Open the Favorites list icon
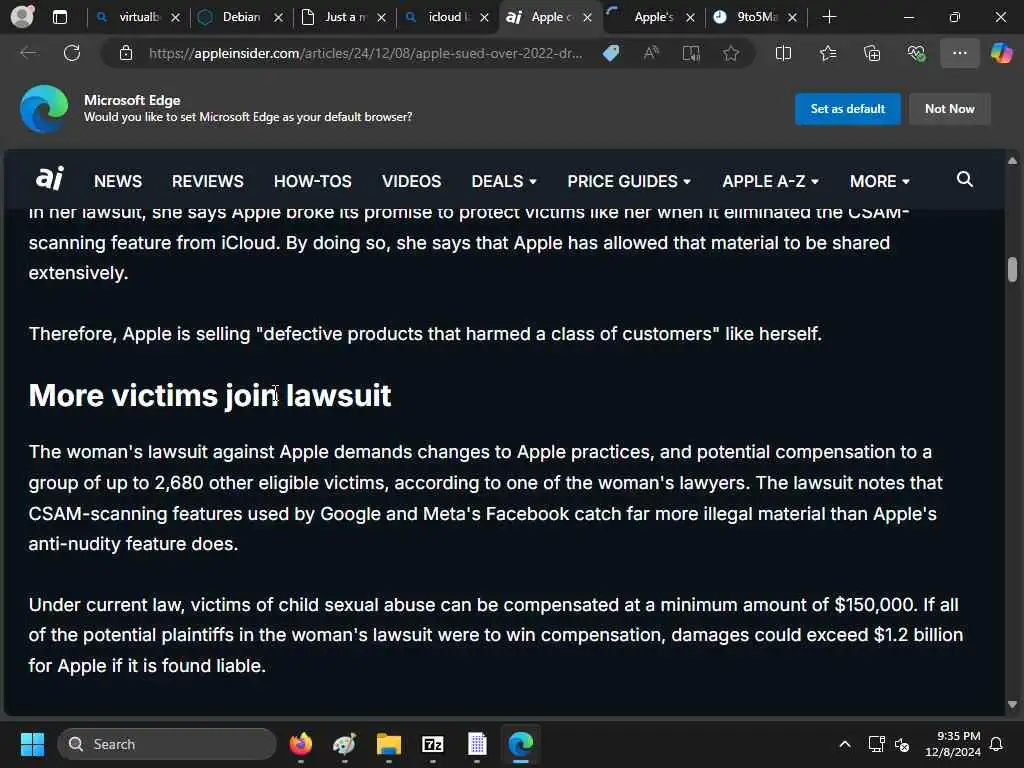Image resolution: width=1024 pixels, height=768 pixels. tap(827, 53)
